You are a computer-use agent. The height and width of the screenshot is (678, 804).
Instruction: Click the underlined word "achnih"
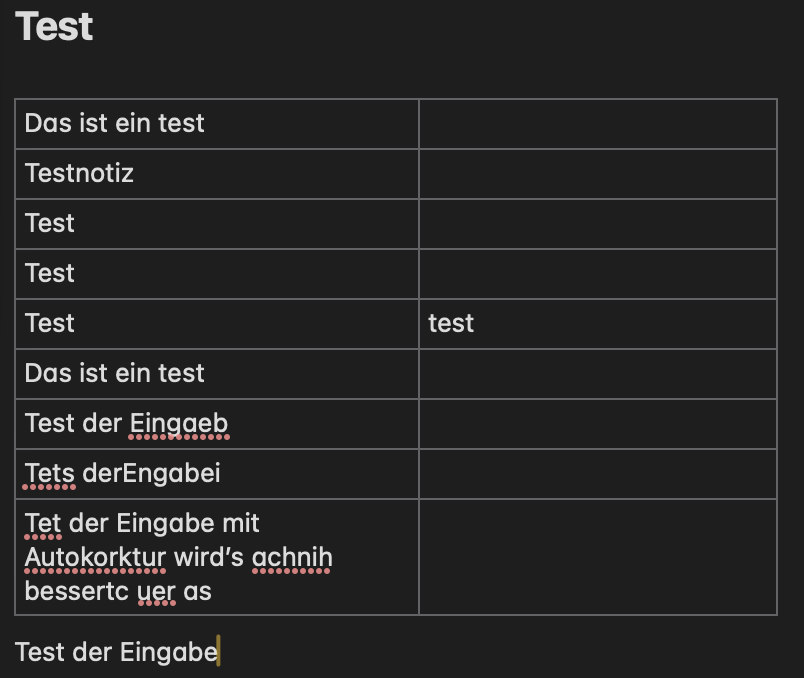tap(292, 556)
